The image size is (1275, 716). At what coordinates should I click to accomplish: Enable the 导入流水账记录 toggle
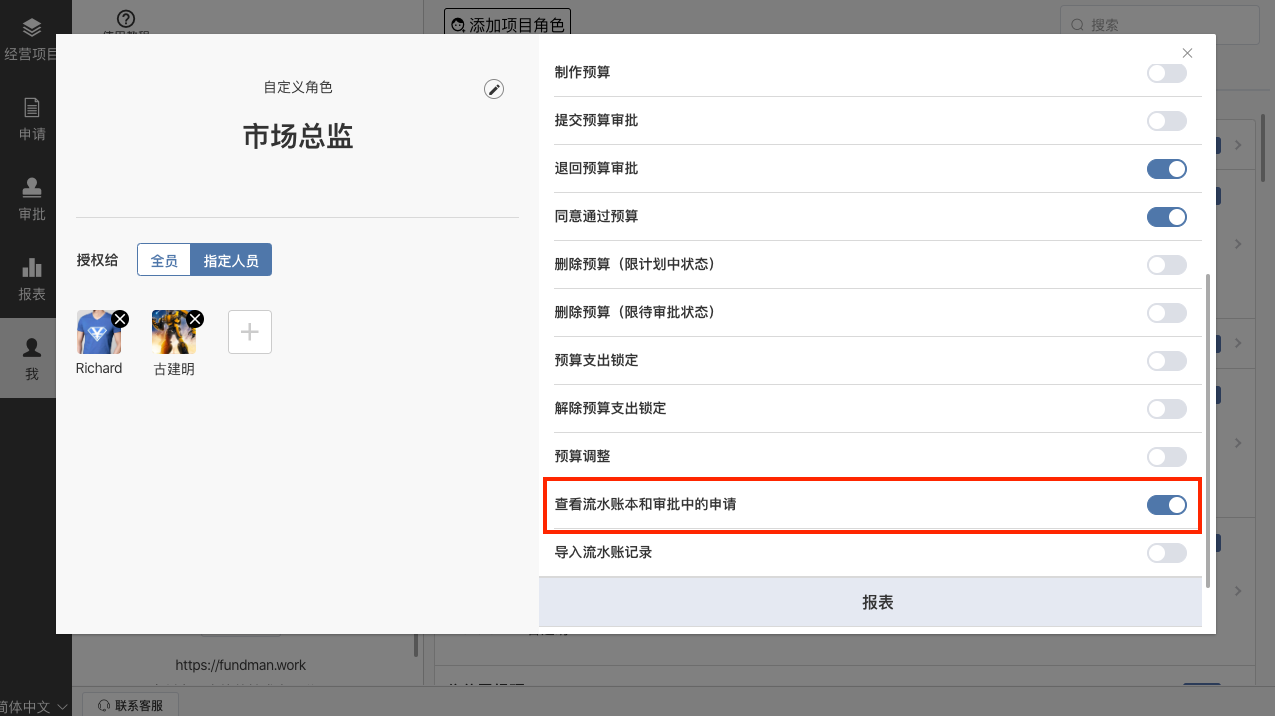point(1166,553)
